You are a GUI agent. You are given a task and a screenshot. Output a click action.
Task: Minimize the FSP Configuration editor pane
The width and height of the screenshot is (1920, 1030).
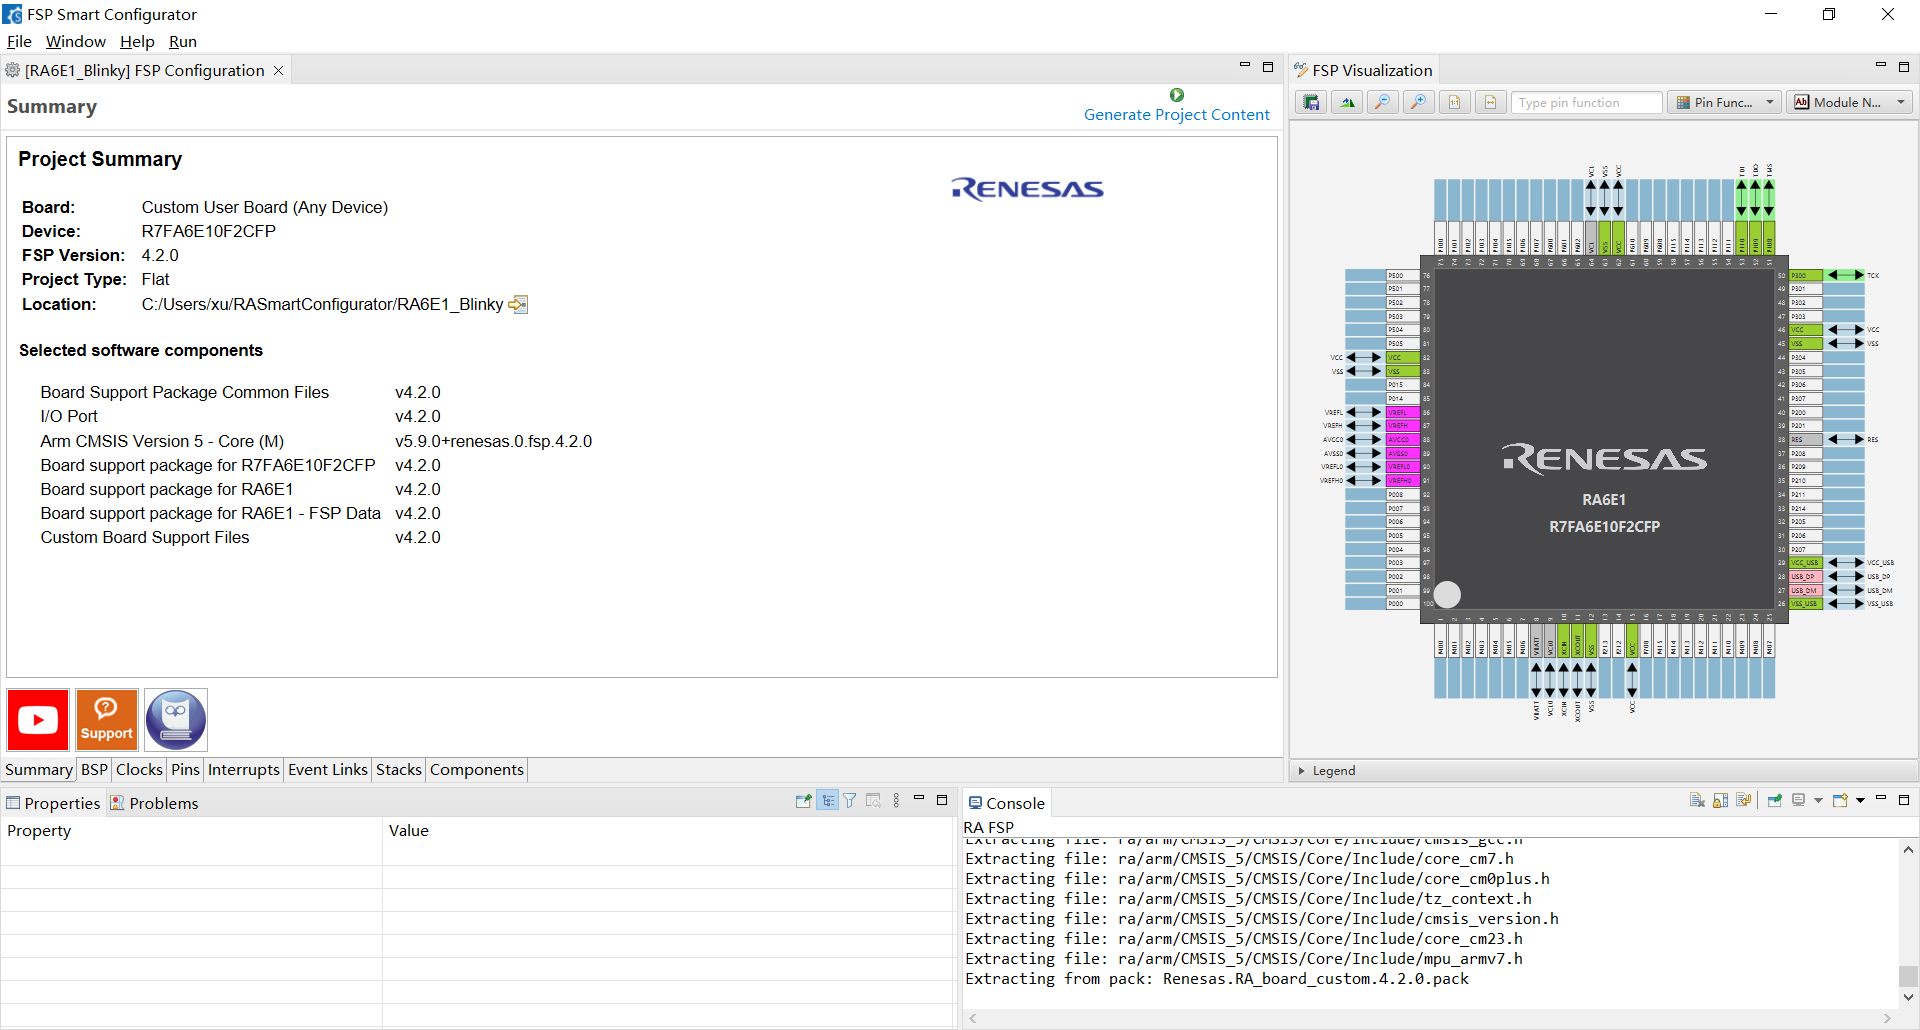pos(1245,66)
